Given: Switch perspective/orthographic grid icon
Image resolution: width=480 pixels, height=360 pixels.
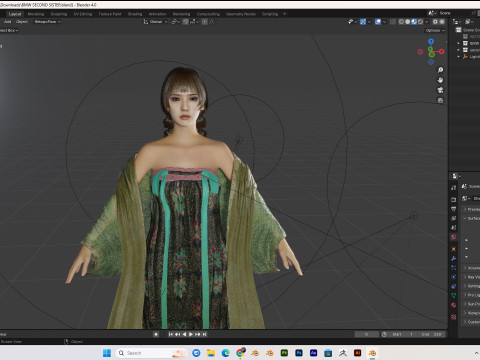Looking at the screenshot, I should tap(440, 100).
